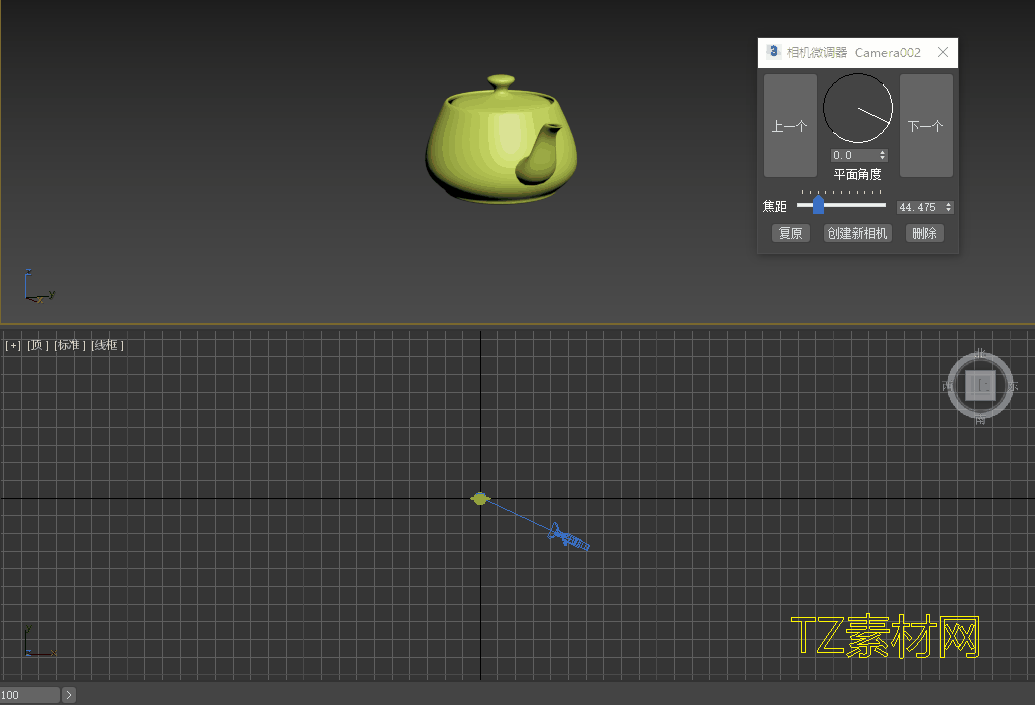This screenshot has width=1035, height=705.
Task: Open the [线框] shading mode menu
Action: click(x=107, y=345)
